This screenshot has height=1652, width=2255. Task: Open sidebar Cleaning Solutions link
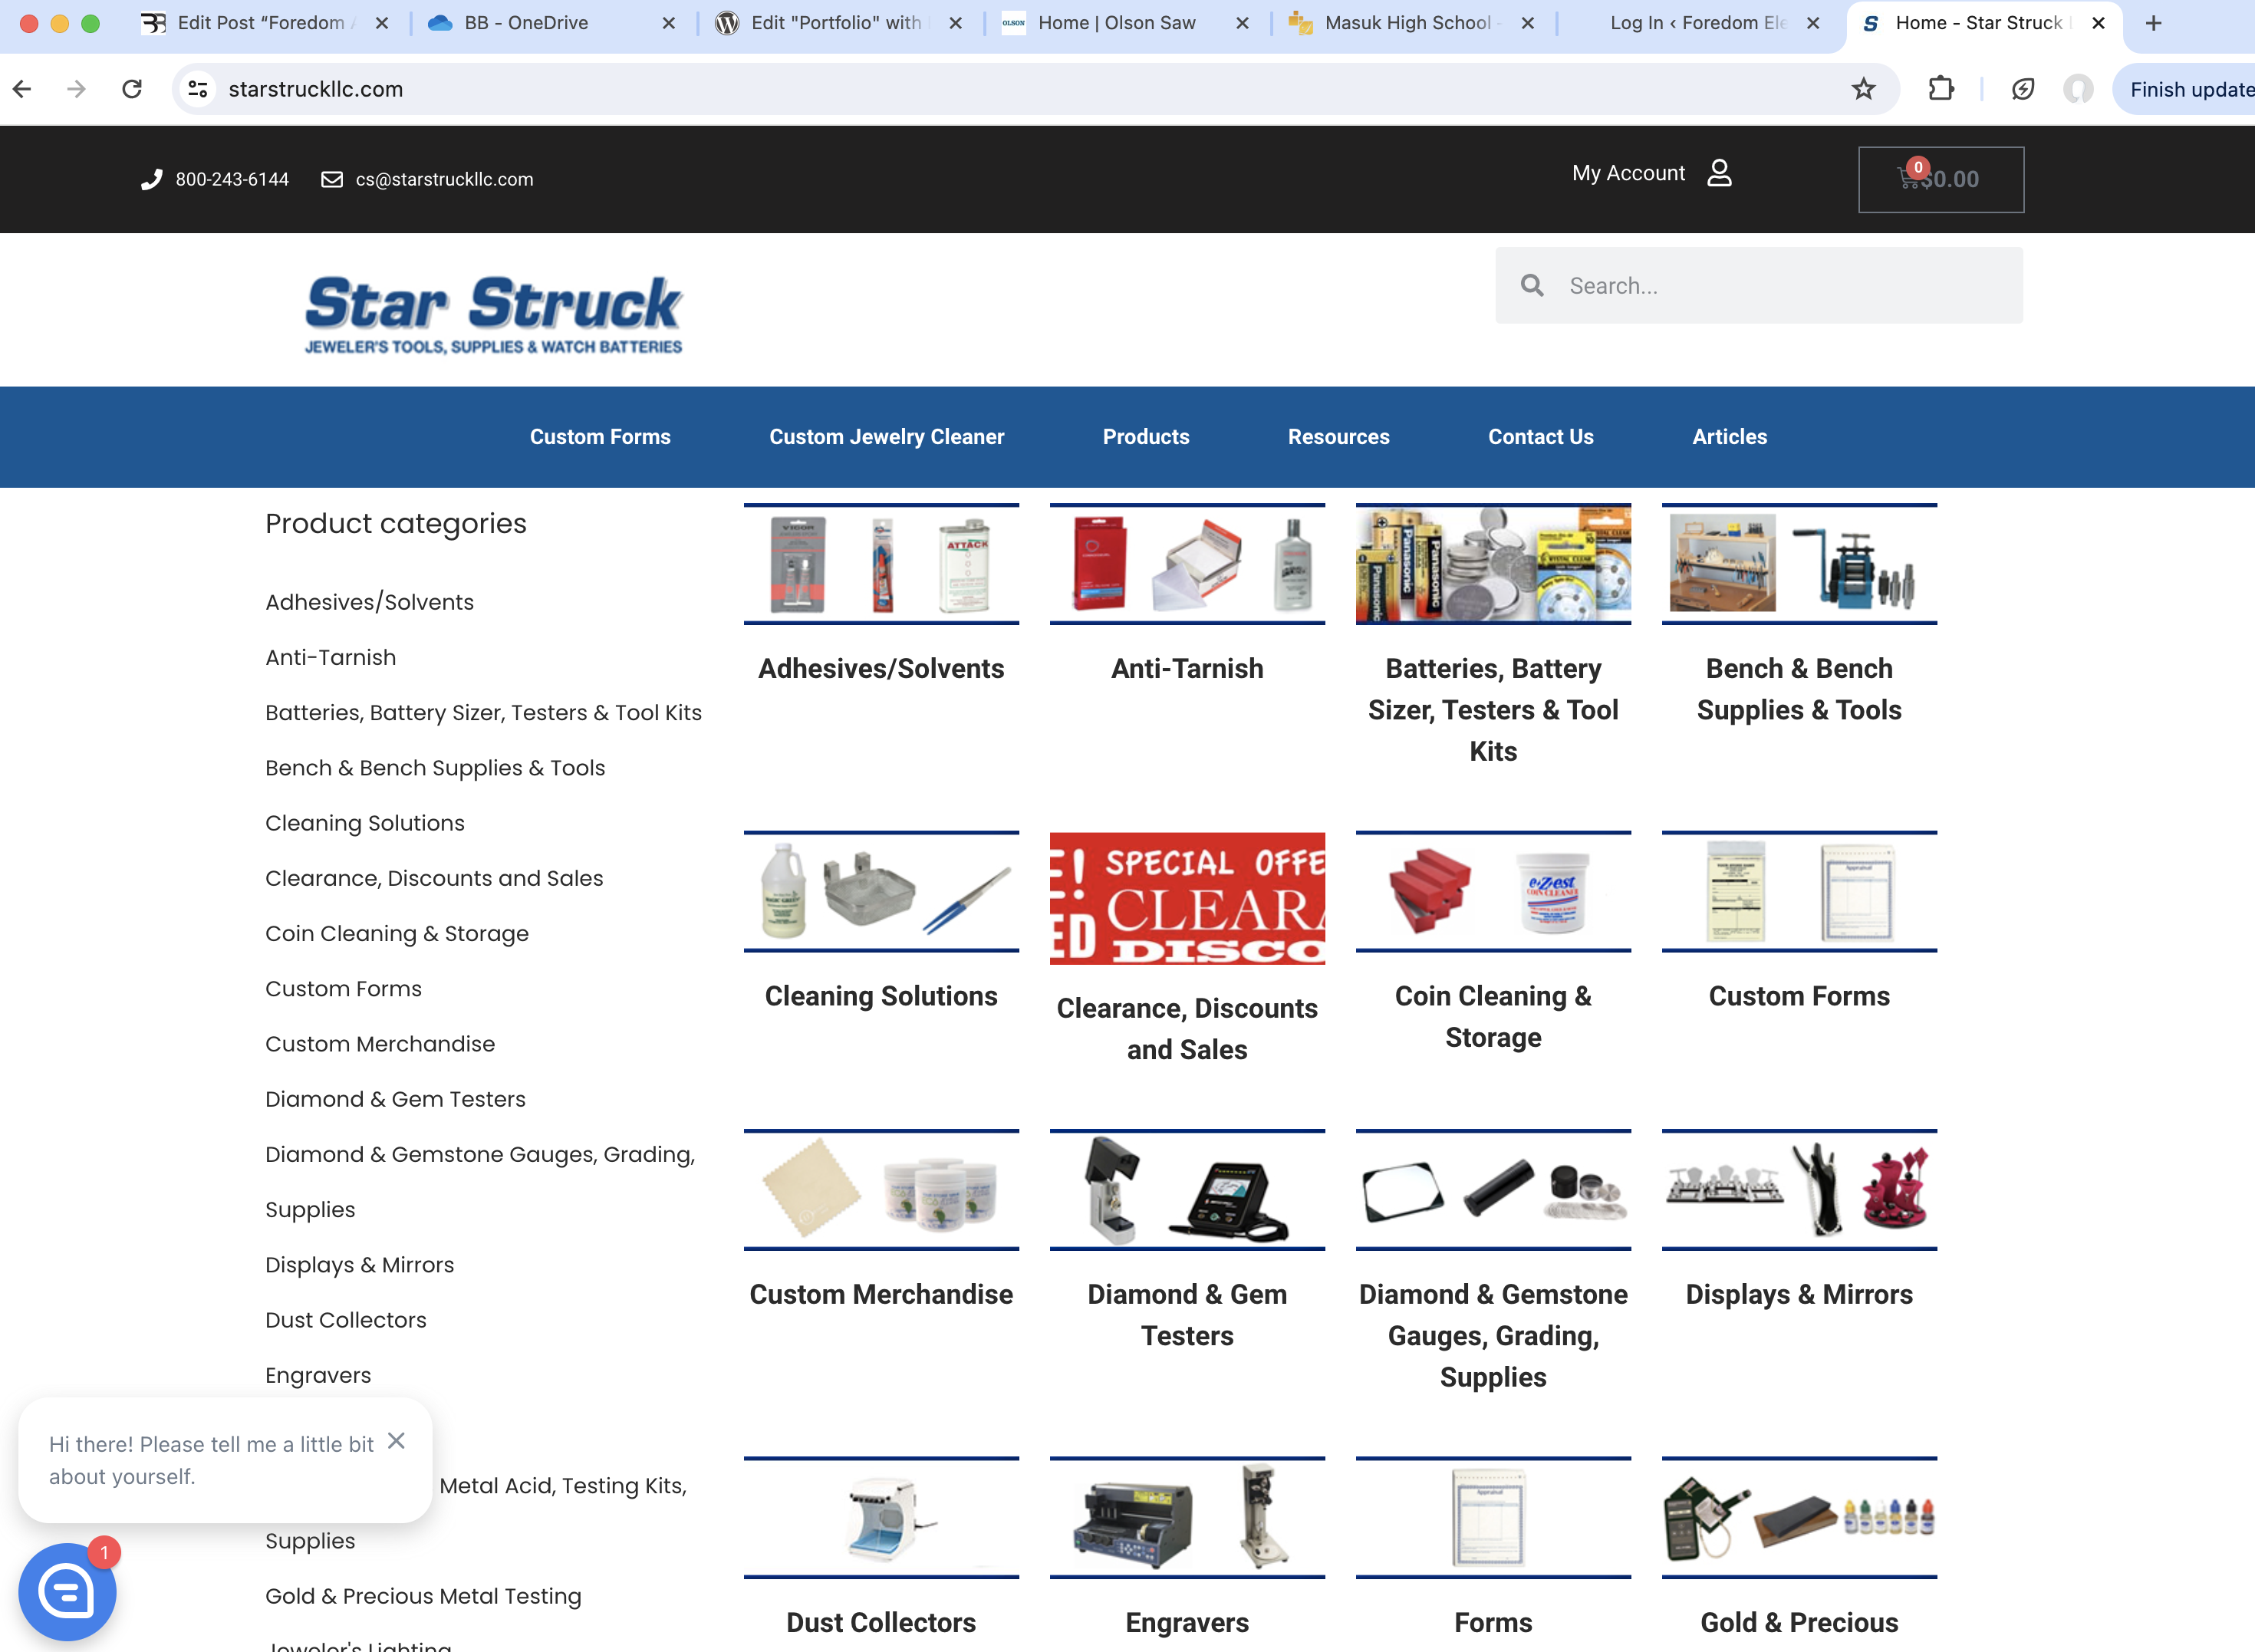(364, 823)
